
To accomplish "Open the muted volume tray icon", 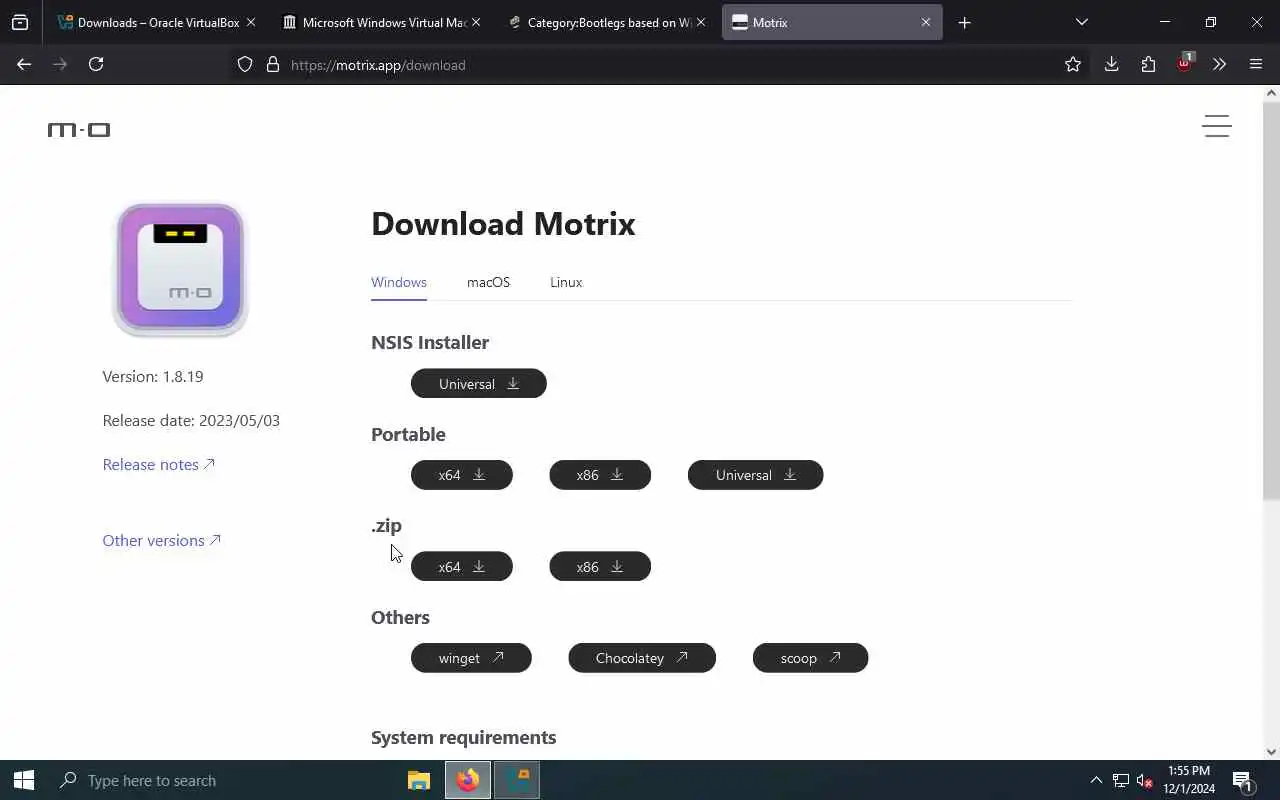I will [x=1146, y=780].
